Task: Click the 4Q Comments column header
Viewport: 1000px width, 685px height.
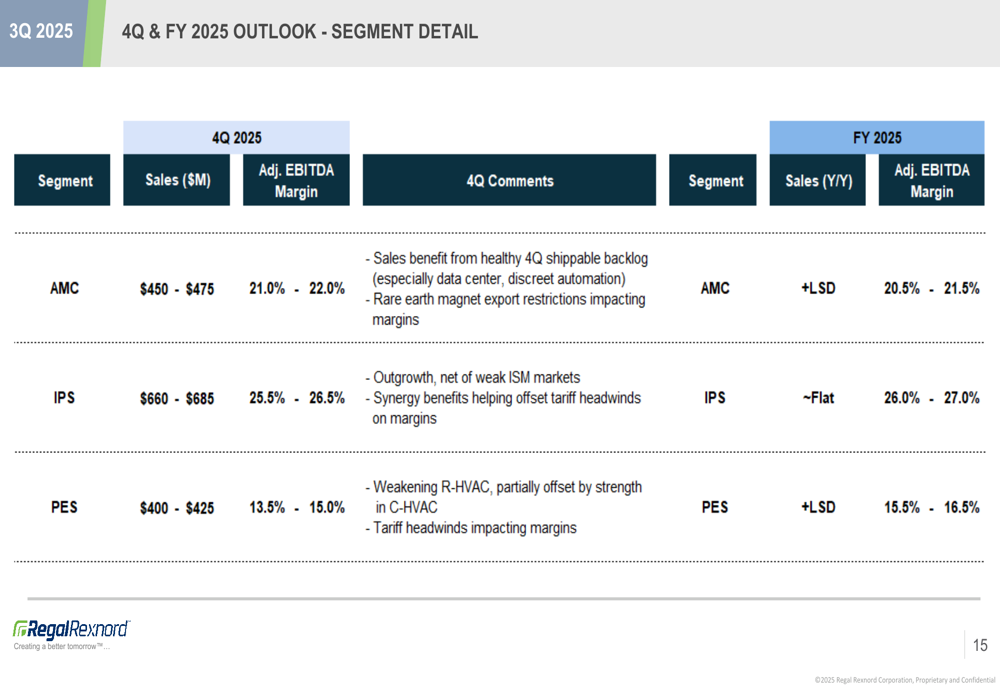Action: coord(509,181)
